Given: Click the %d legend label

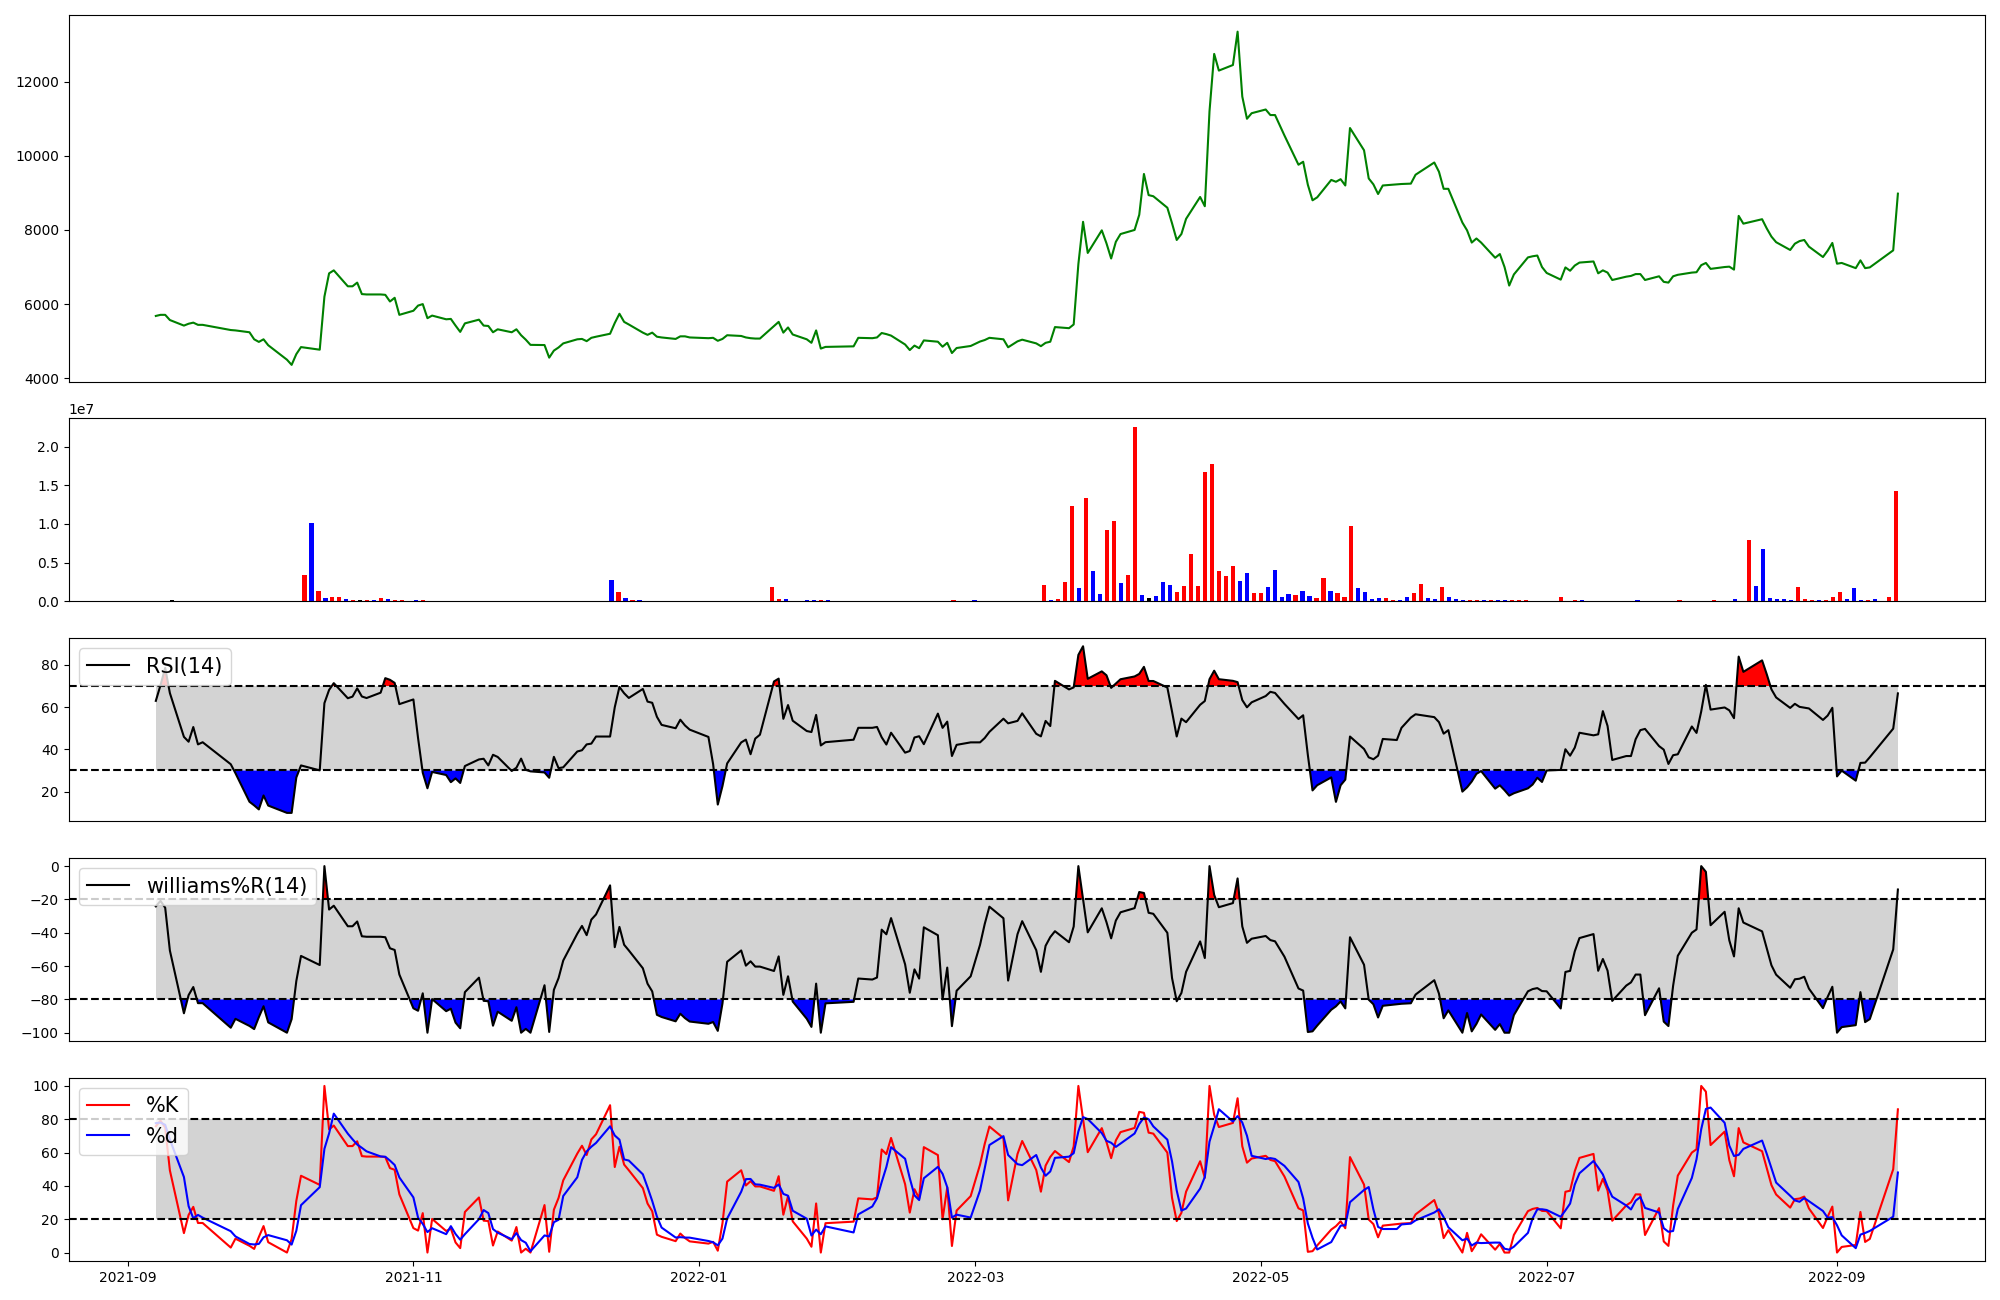Looking at the screenshot, I should [162, 1136].
